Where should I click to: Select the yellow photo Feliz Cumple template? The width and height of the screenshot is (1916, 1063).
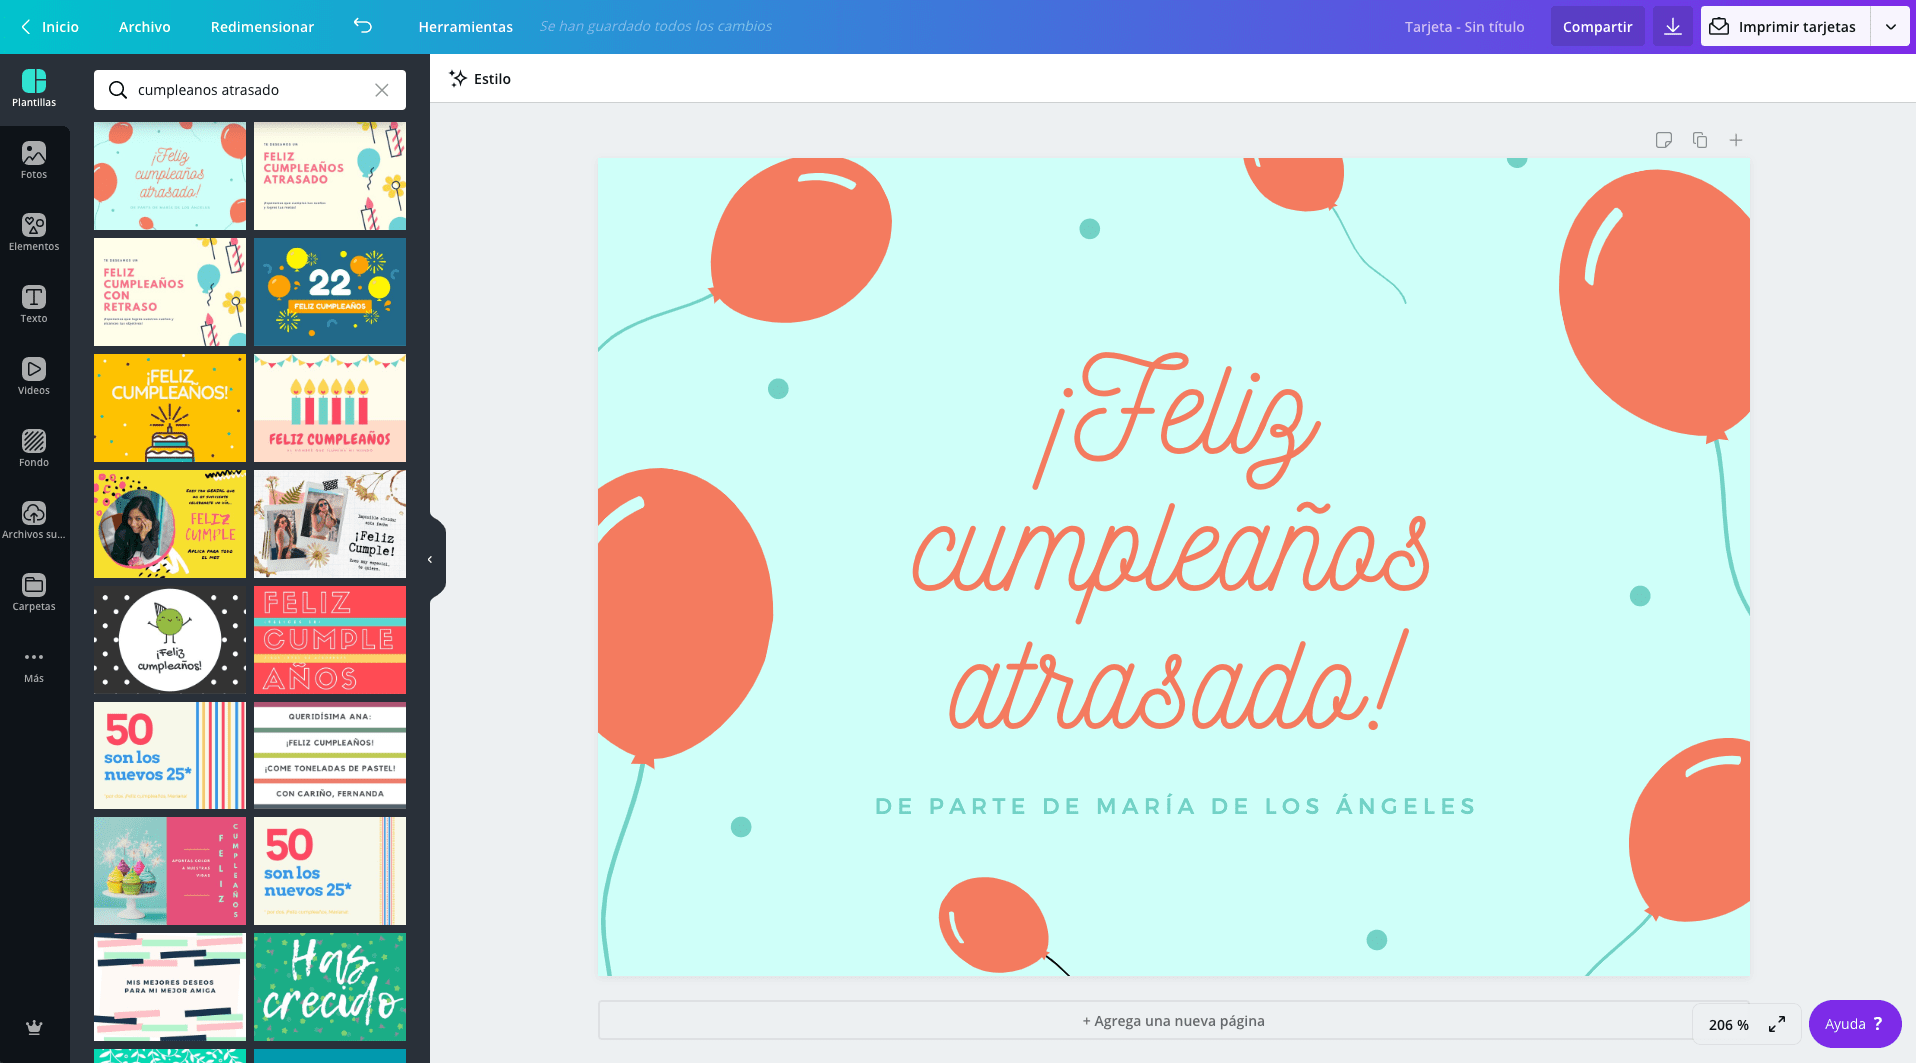pyautogui.click(x=170, y=524)
